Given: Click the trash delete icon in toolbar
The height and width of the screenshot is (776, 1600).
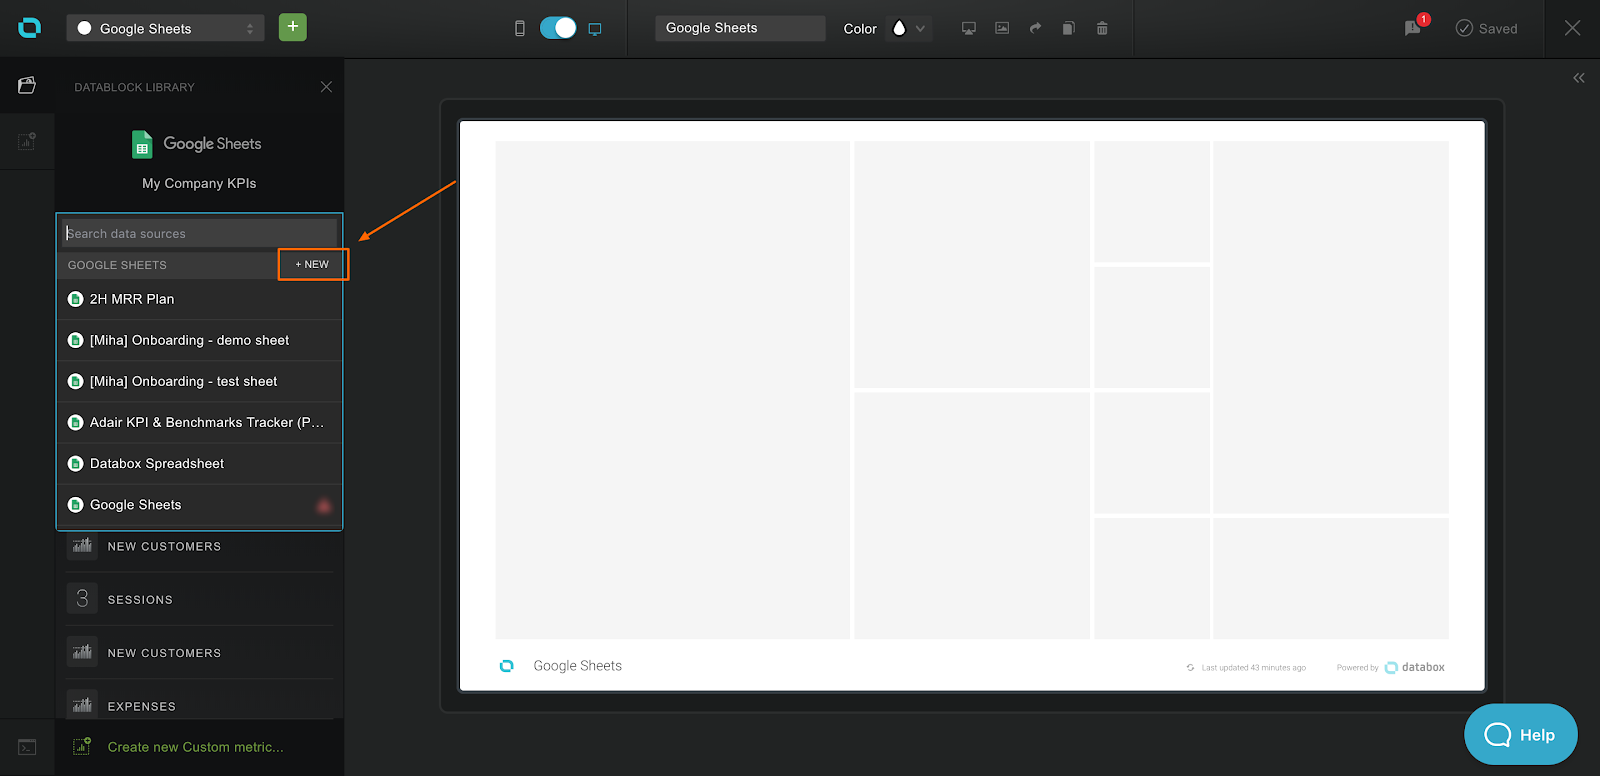Looking at the screenshot, I should [x=1102, y=28].
